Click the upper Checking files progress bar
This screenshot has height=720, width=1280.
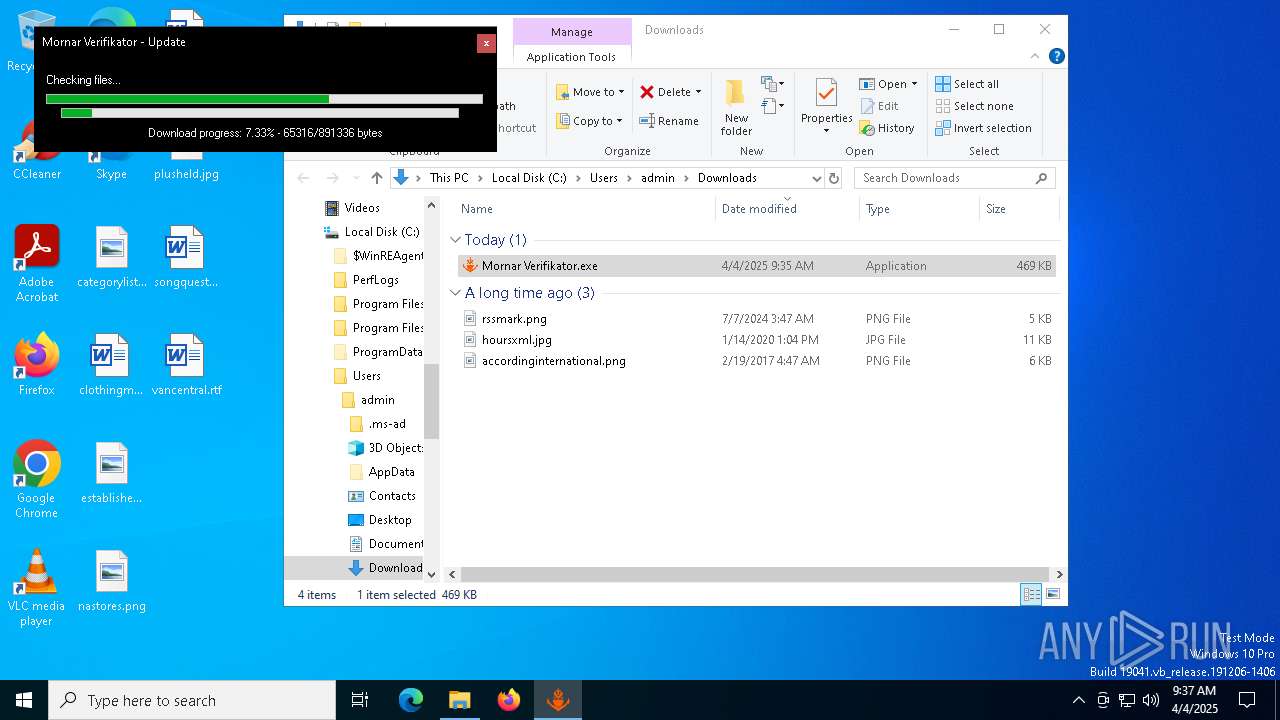pyautogui.click(x=264, y=99)
